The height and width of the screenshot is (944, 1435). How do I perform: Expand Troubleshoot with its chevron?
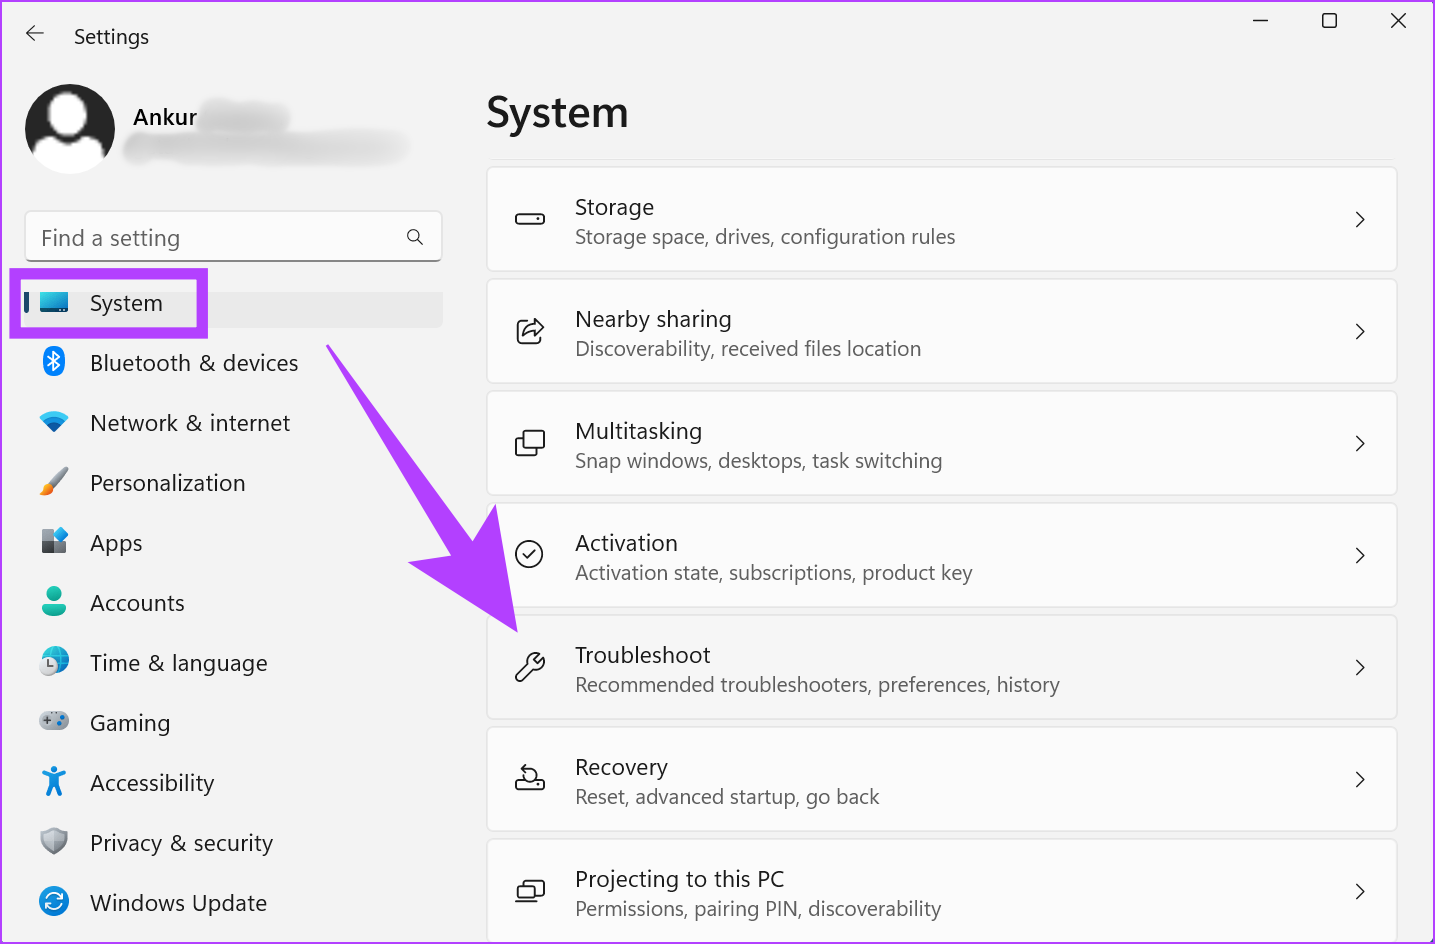pos(1360,667)
